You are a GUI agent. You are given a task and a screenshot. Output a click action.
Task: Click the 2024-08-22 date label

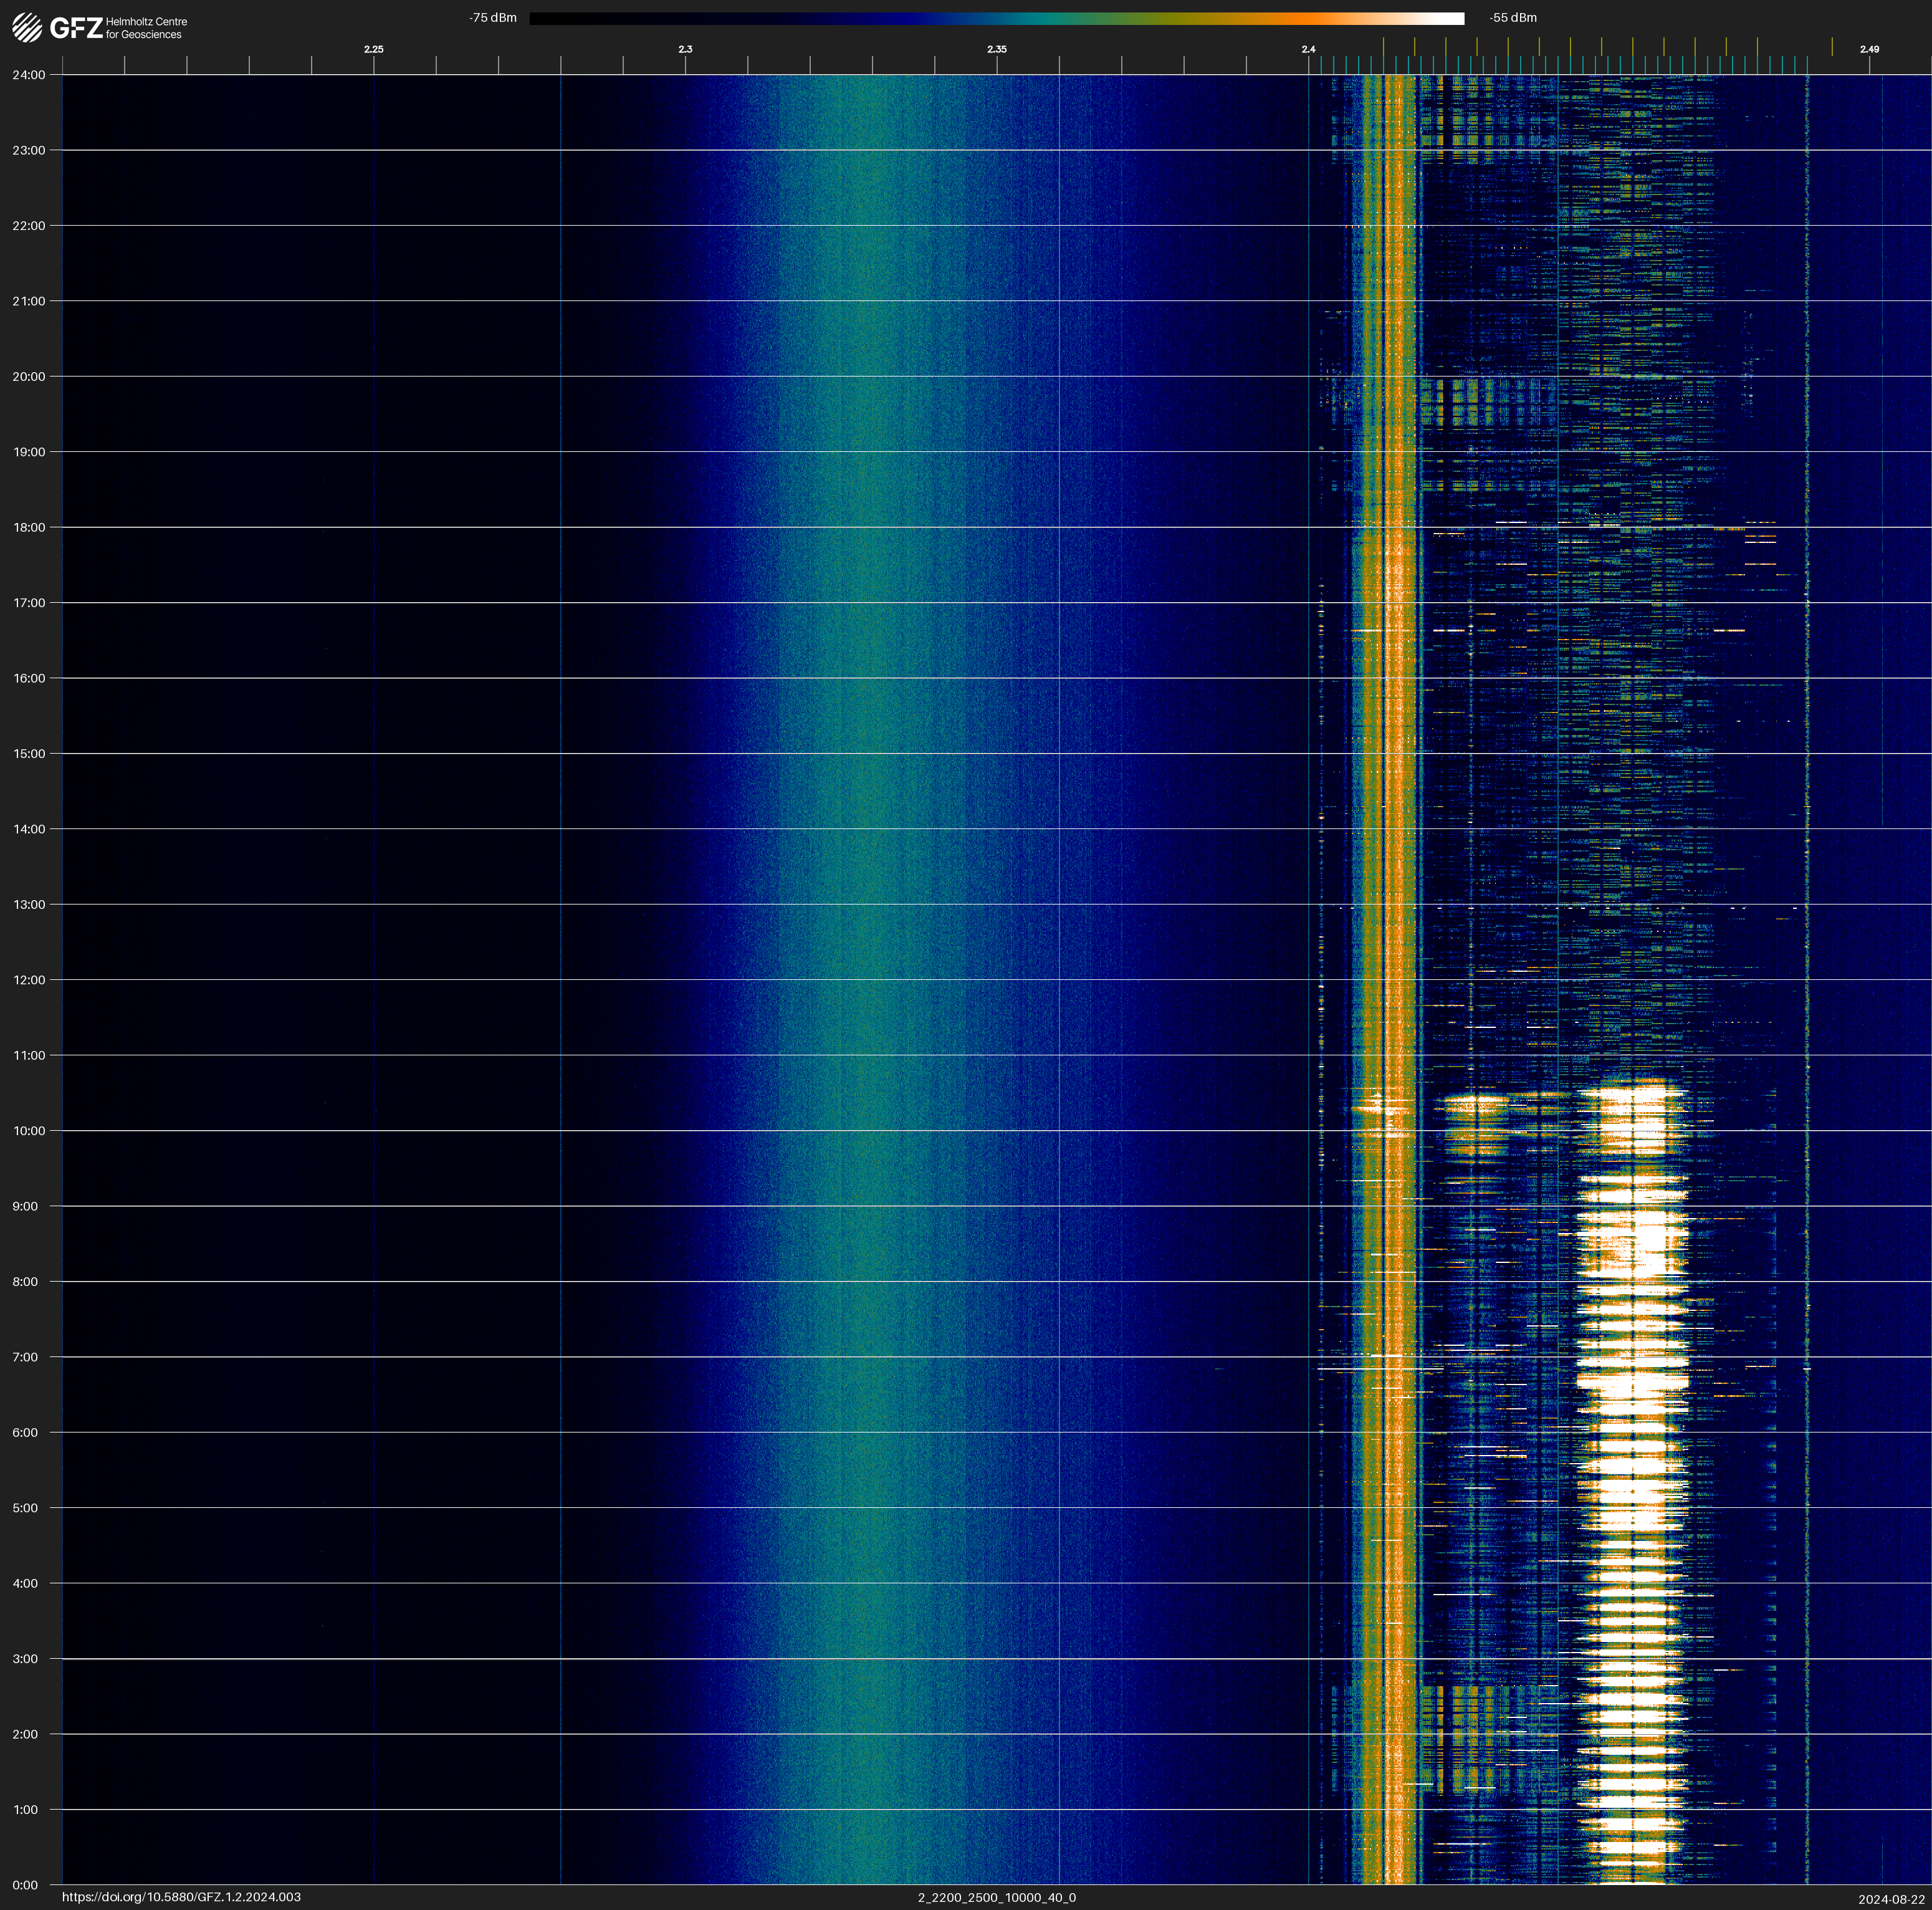tap(1891, 1898)
